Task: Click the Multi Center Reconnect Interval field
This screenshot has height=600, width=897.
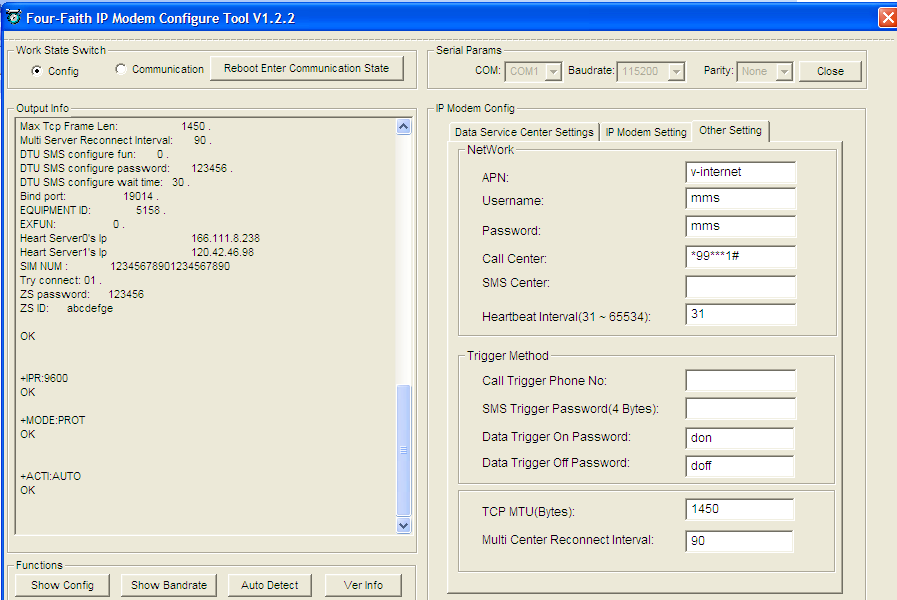Action: tap(739, 541)
